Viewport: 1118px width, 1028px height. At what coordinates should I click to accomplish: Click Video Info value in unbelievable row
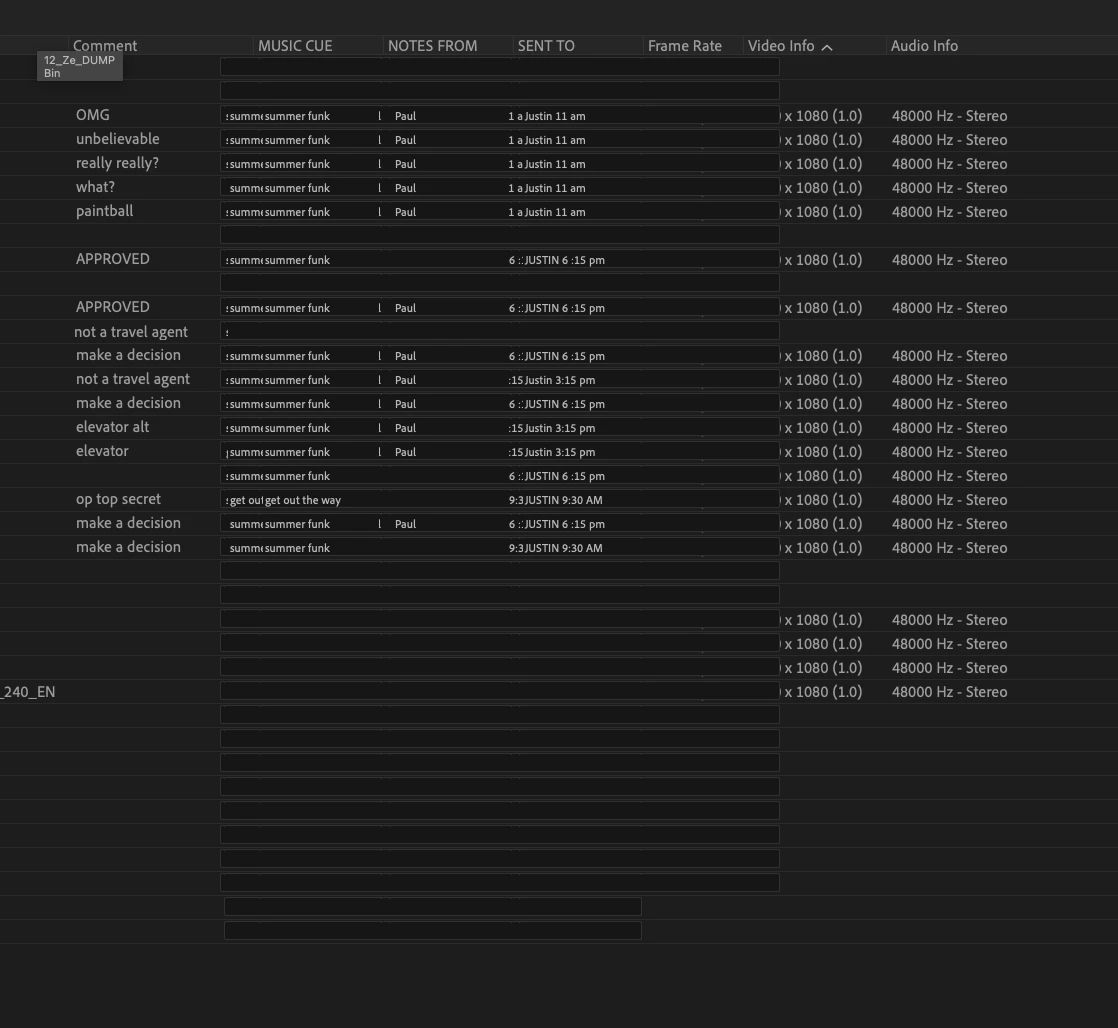[x=823, y=140]
